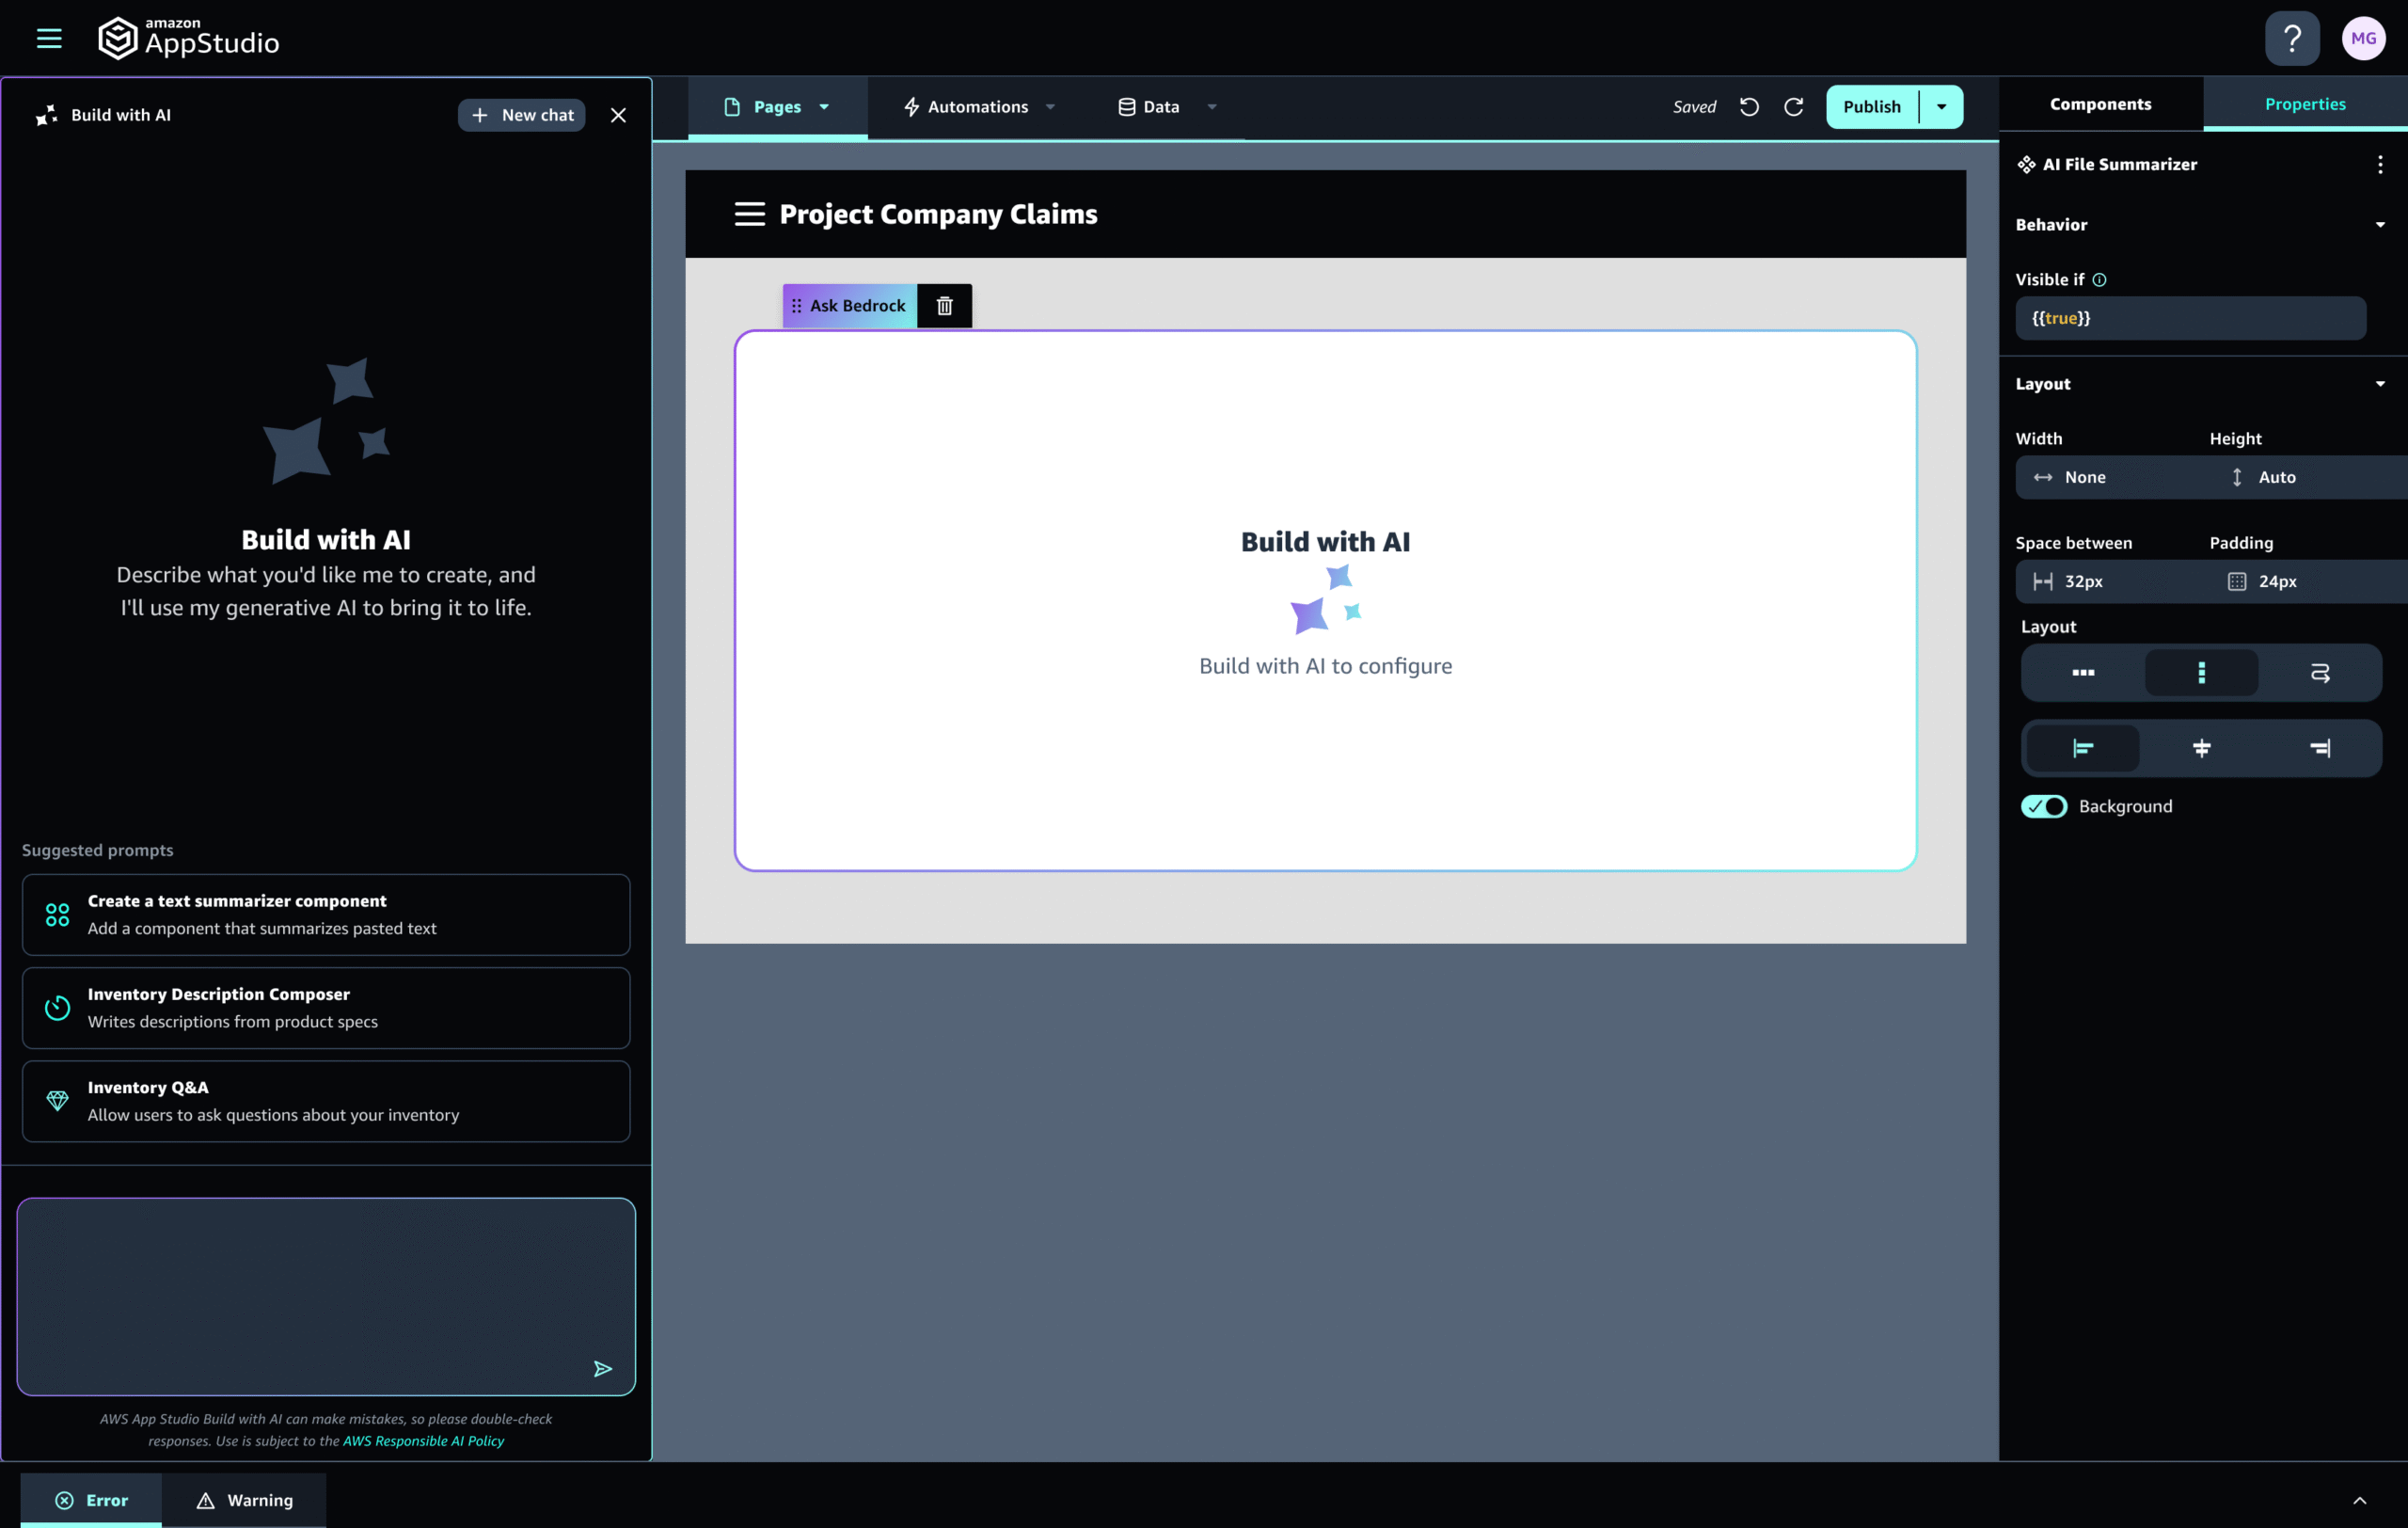Expand the bottom debug panel chevron
Viewport: 2408px width, 1528px height.
click(x=2359, y=1500)
